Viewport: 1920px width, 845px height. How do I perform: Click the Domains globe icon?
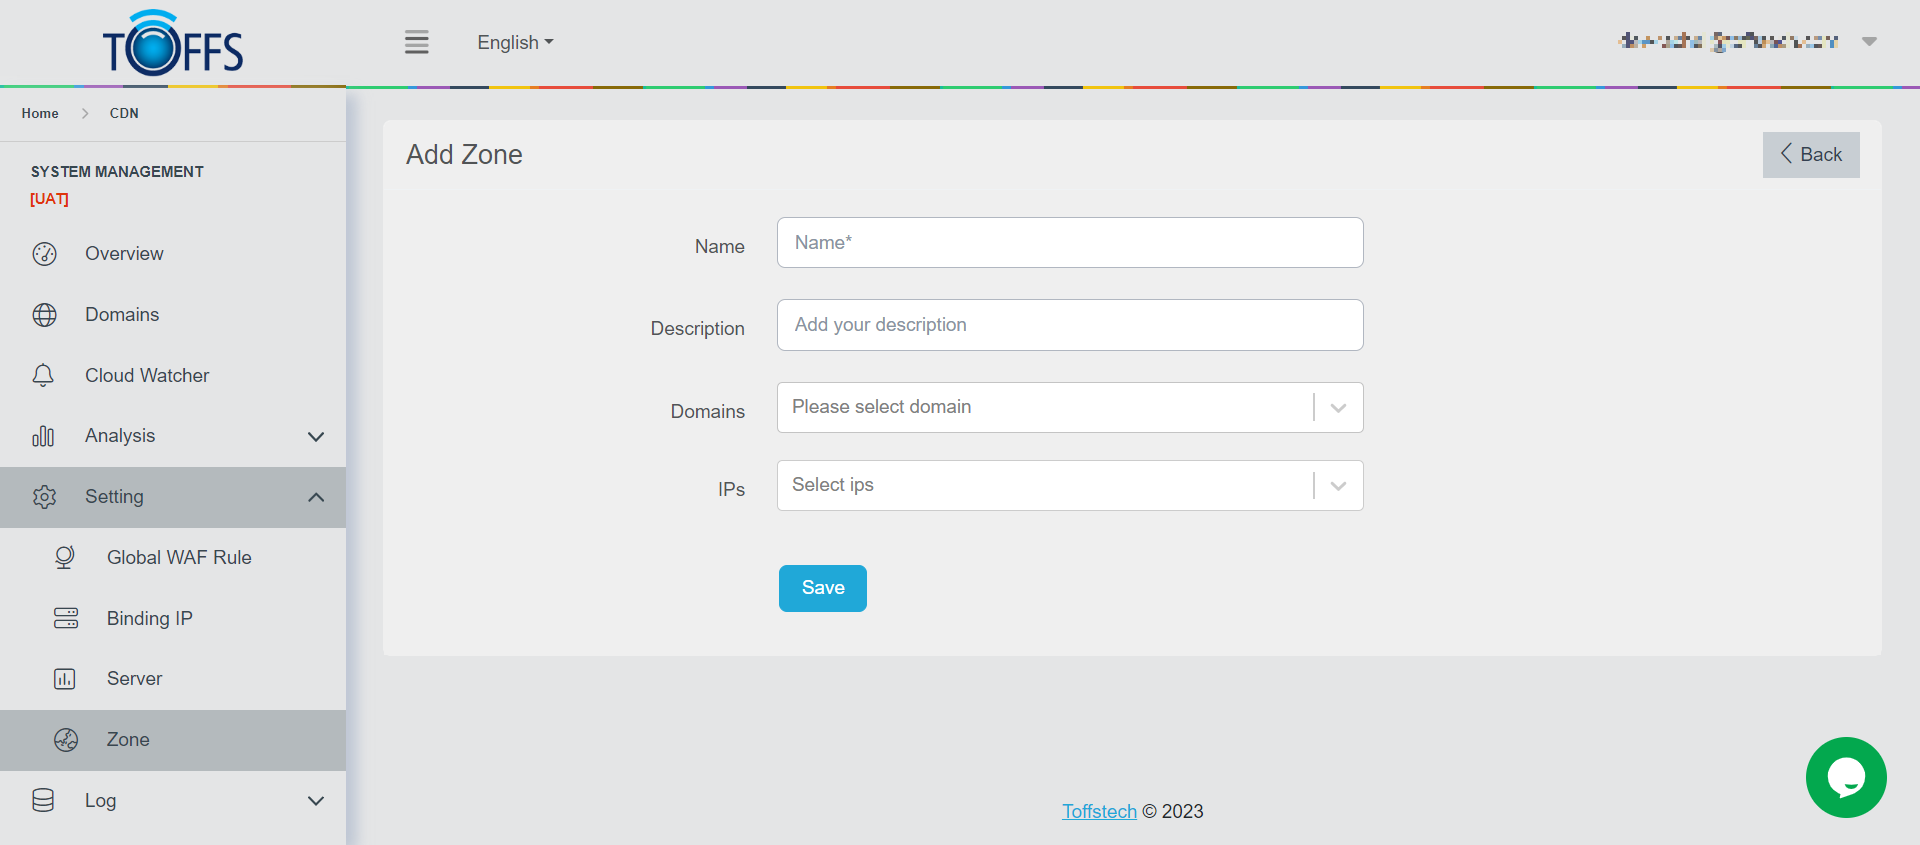coord(44,315)
